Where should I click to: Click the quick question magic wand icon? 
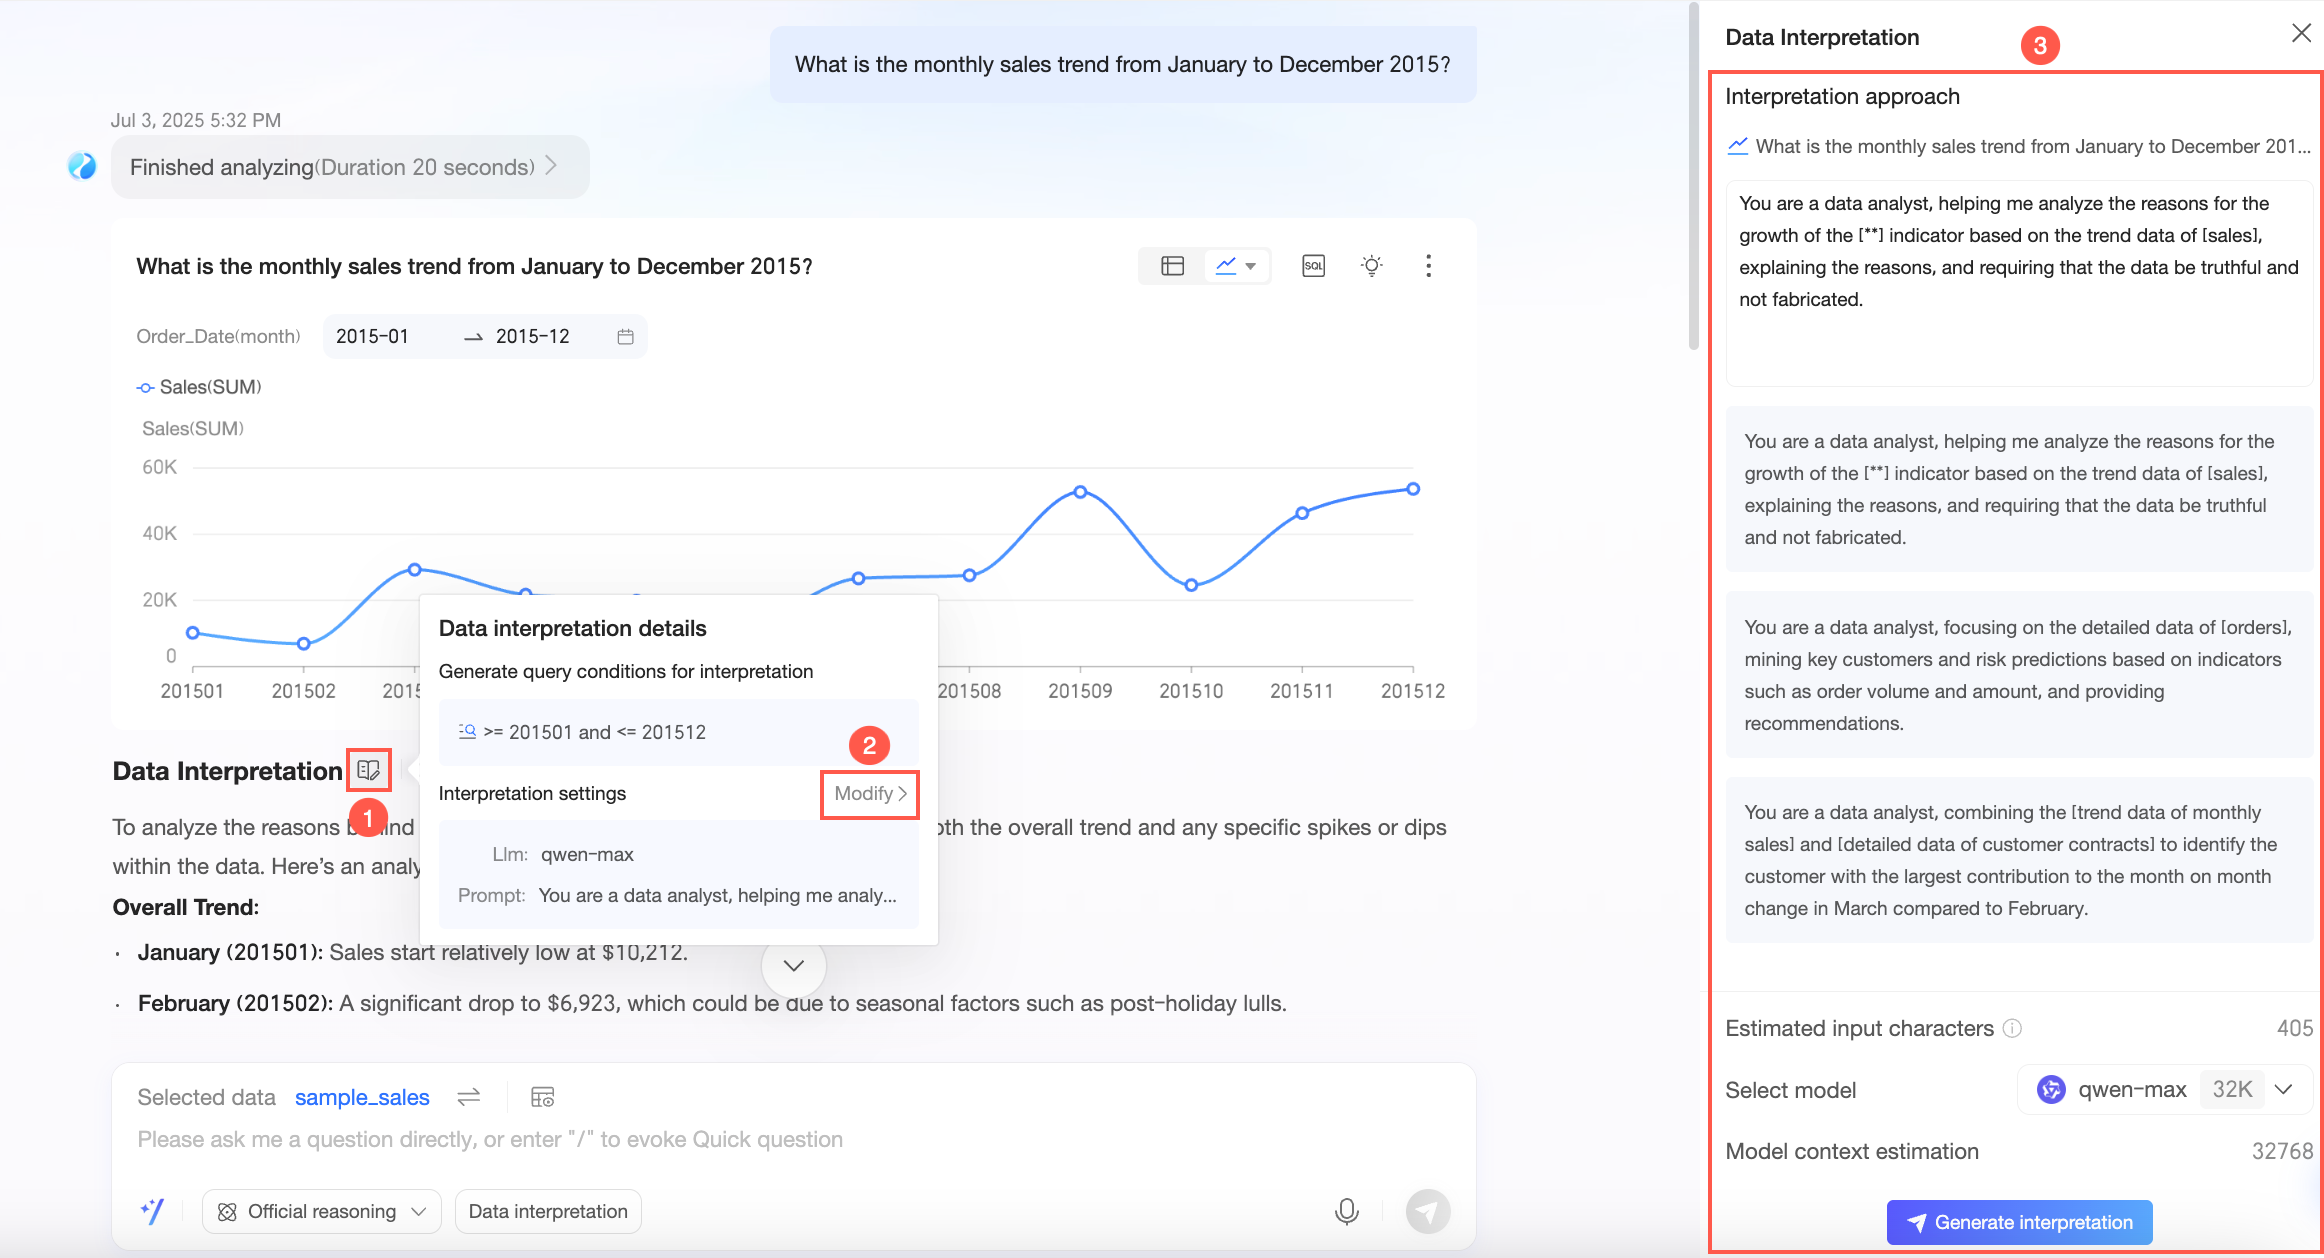click(152, 1211)
